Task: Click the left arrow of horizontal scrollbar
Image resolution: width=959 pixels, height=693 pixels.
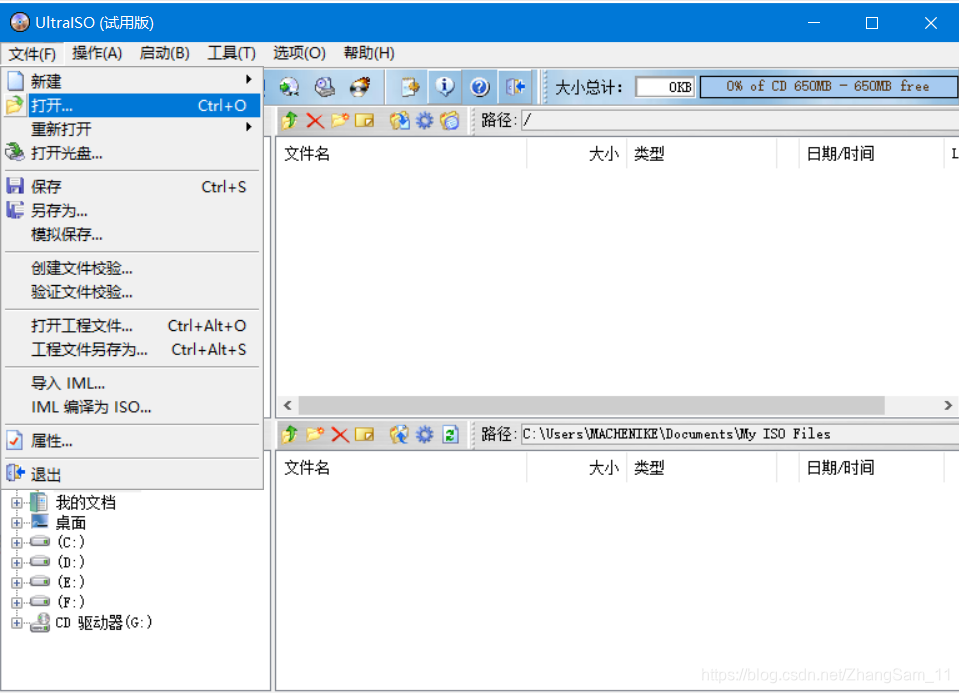Action: [287, 405]
